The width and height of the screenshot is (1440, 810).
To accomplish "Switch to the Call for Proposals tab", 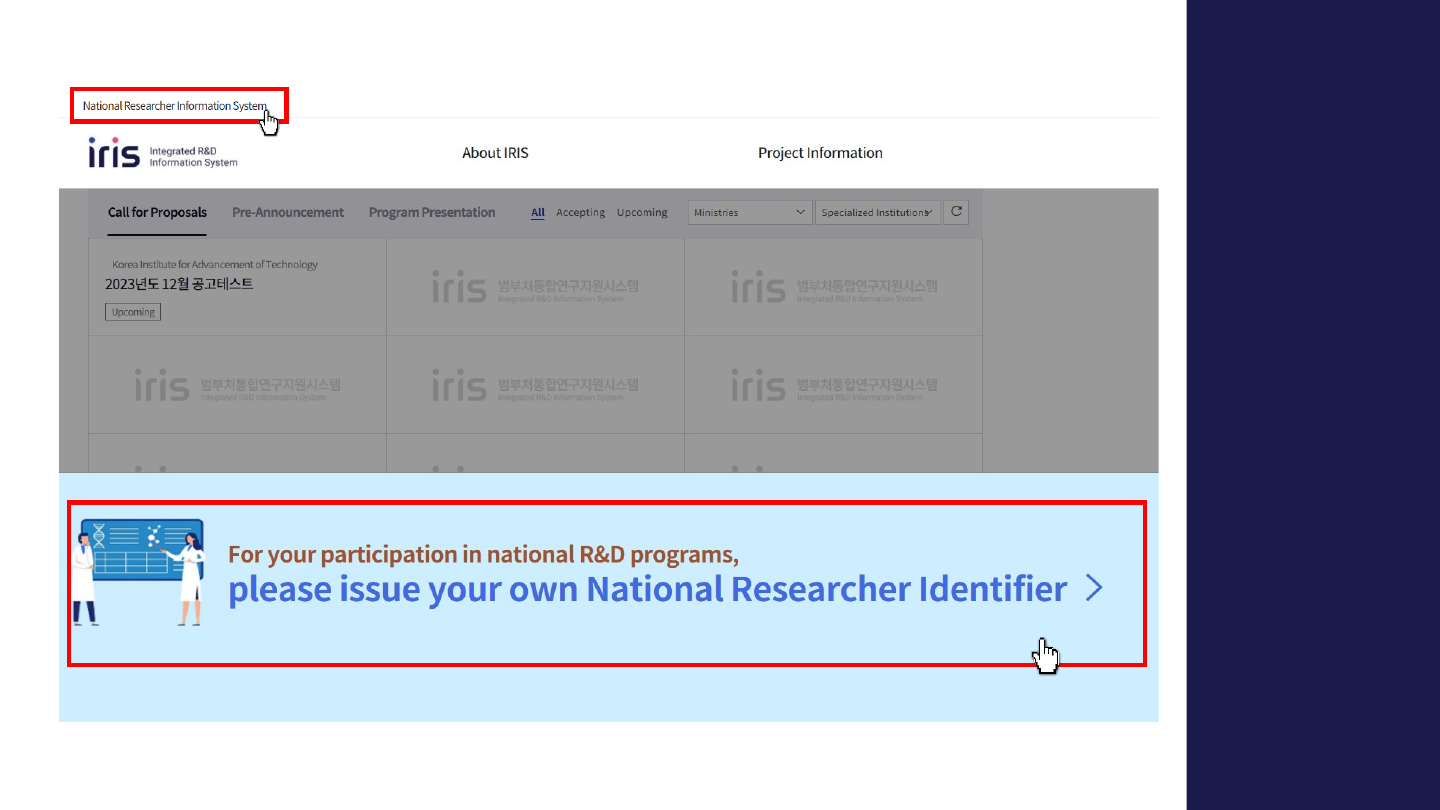I will pyautogui.click(x=157, y=212).
